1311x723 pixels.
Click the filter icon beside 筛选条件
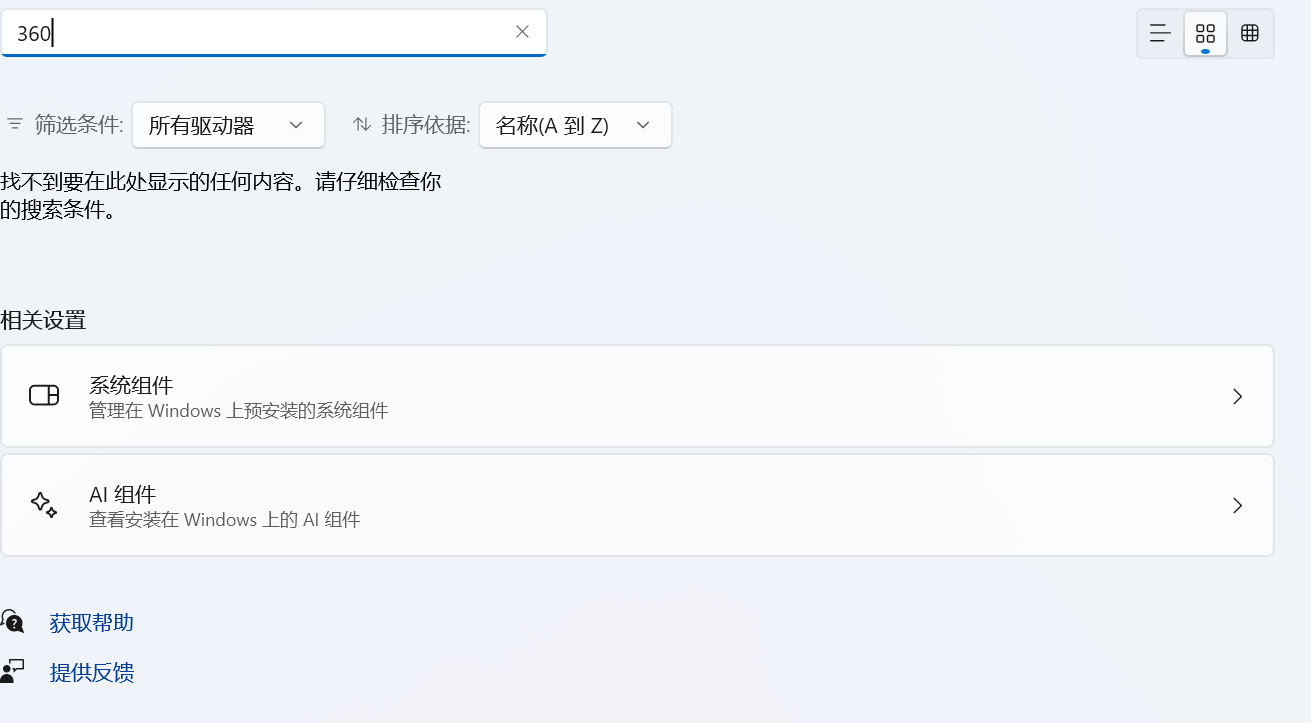[x=15, y=125]
